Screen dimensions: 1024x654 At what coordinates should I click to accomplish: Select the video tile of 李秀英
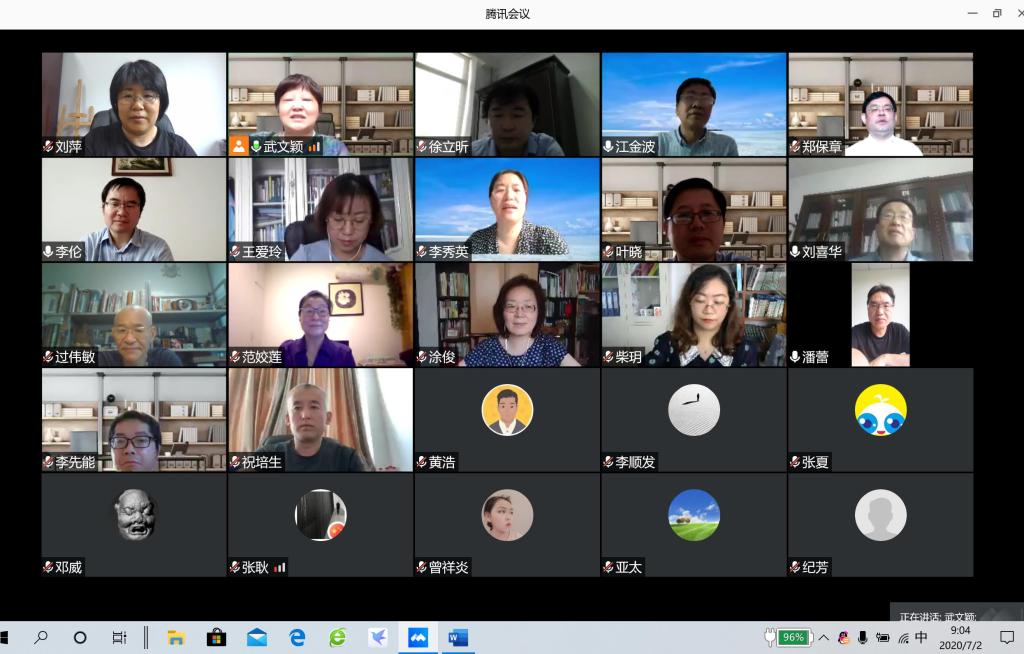pyautogui.click(x=507, y=208)
